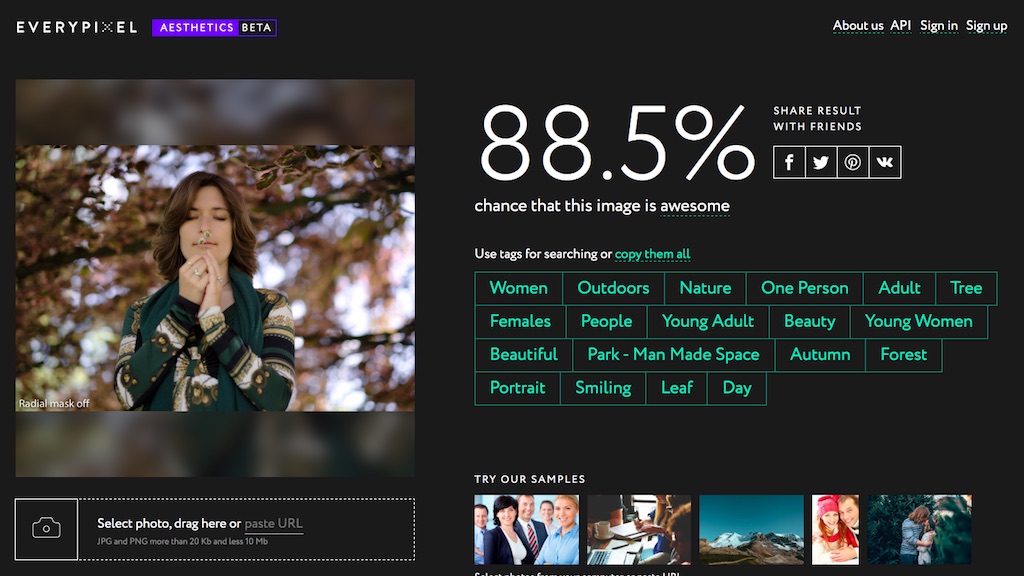1024x576 pixels.
Task: Click 'JPG and PNG more than 20 Kb' note
Action: pos(182,541)
